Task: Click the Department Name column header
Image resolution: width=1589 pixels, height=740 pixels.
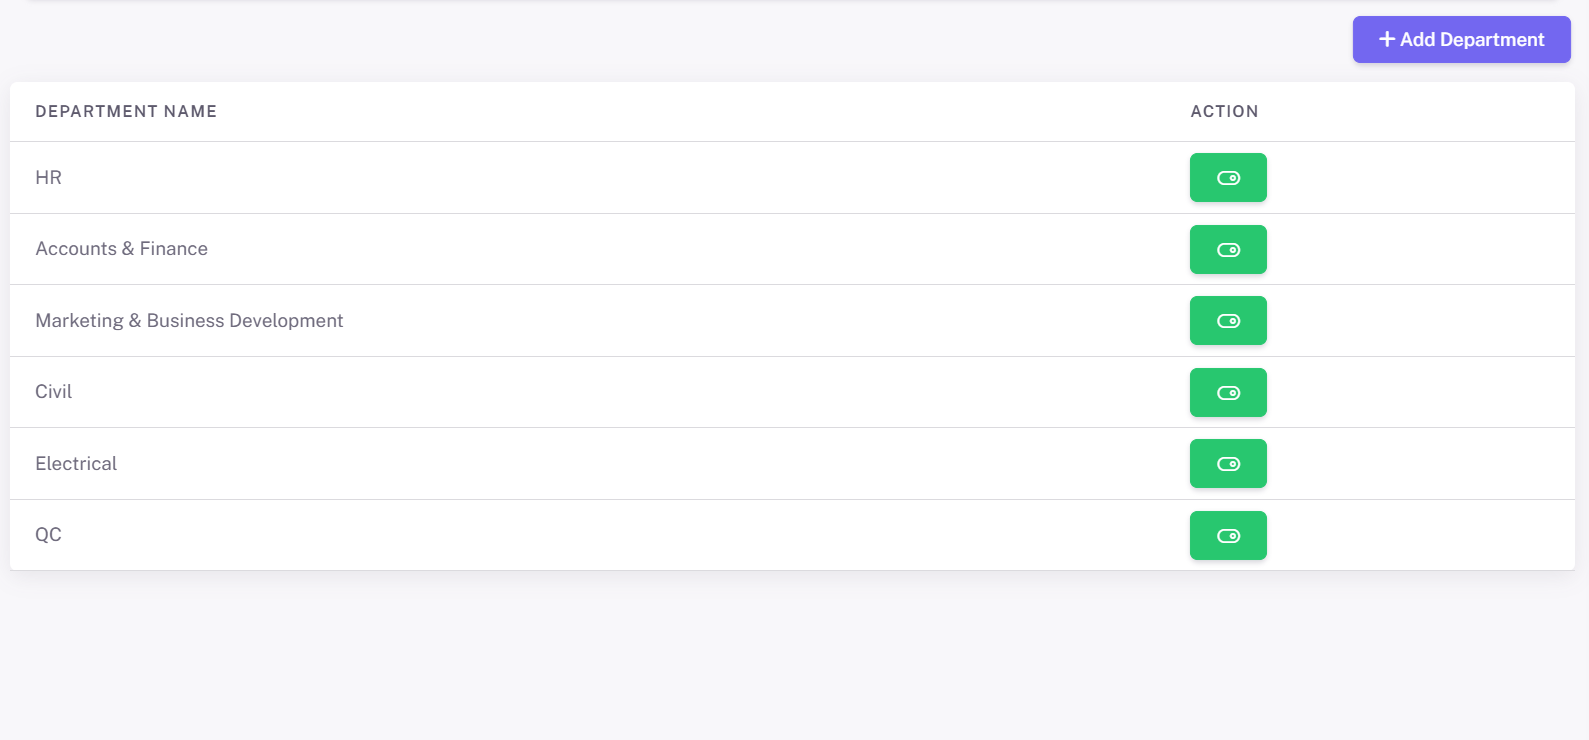Action: point(126,112)
